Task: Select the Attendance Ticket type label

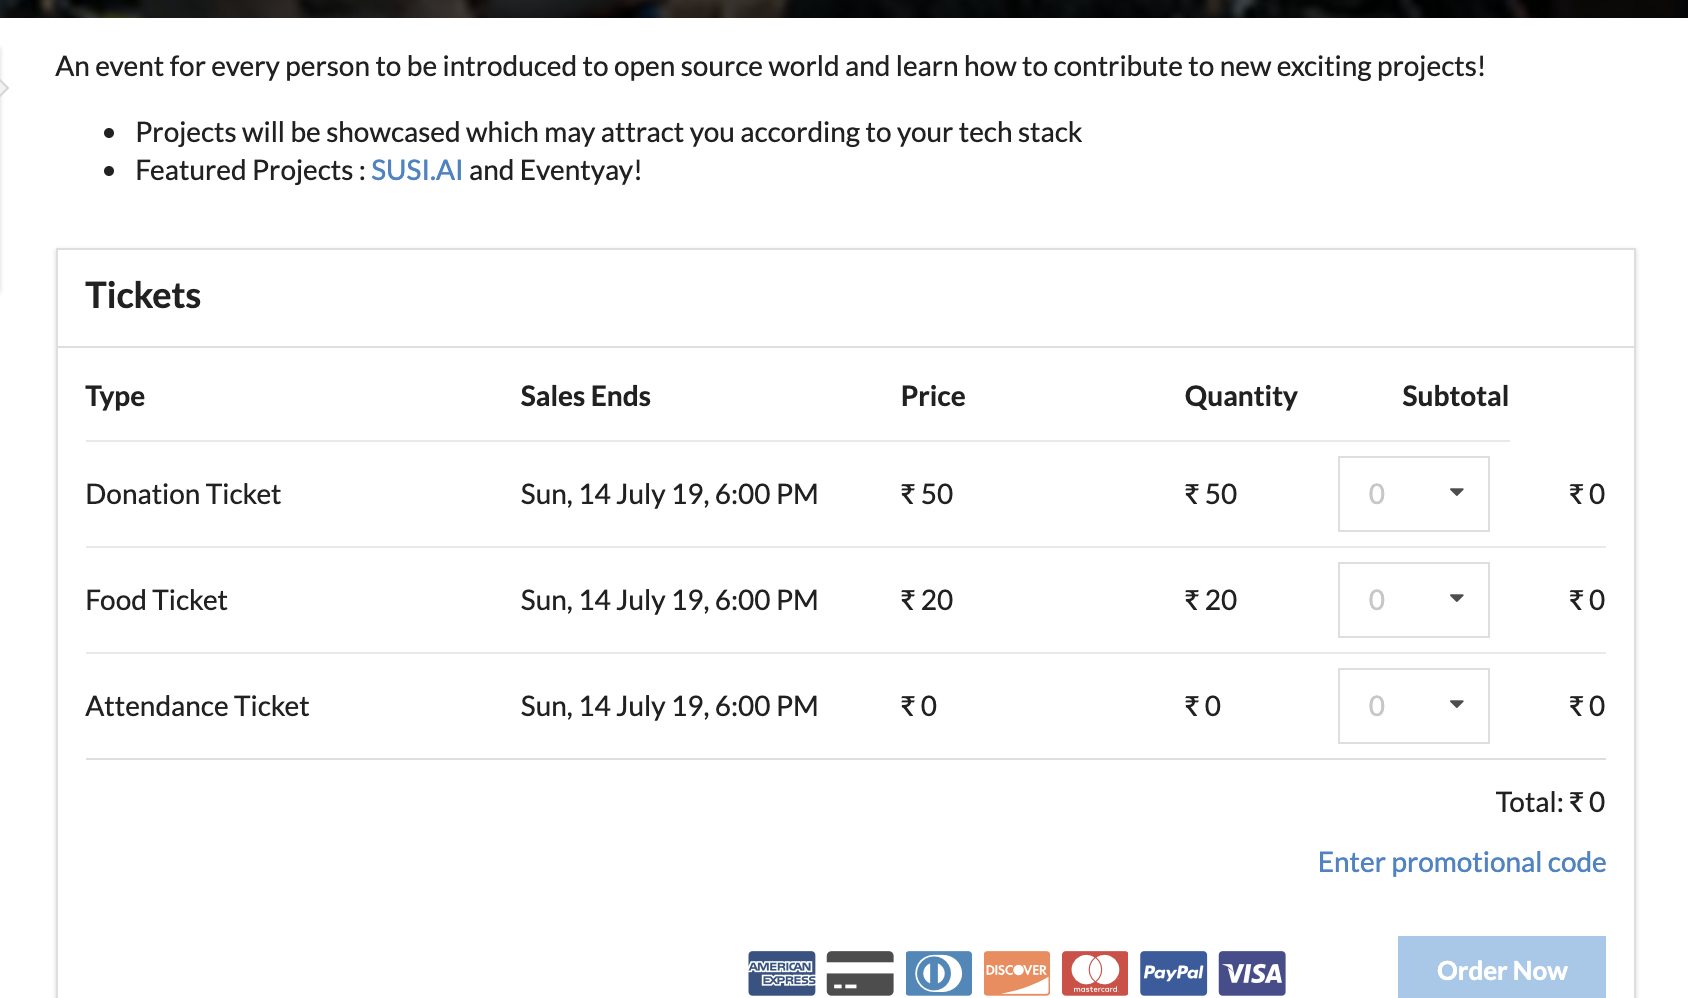Action: (197, 706)
